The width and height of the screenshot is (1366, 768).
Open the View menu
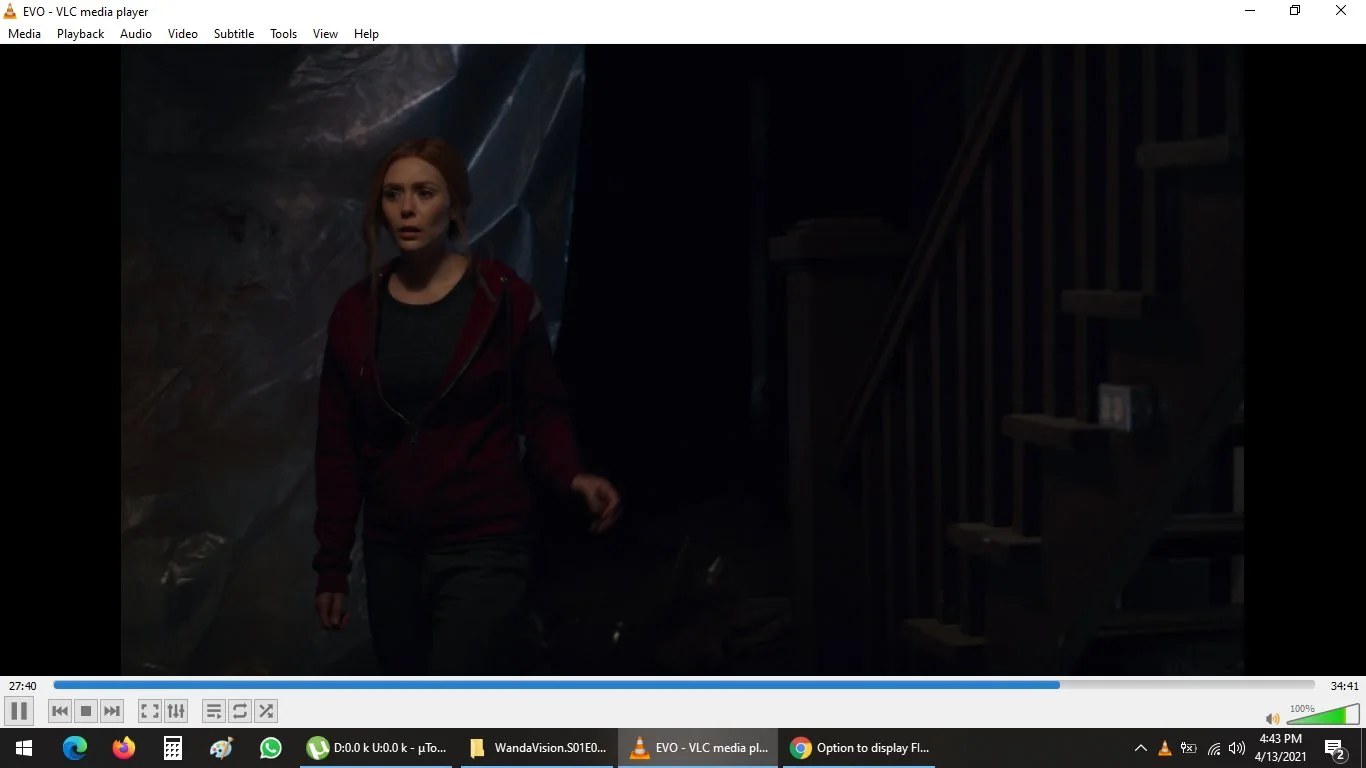coord(326,34)
